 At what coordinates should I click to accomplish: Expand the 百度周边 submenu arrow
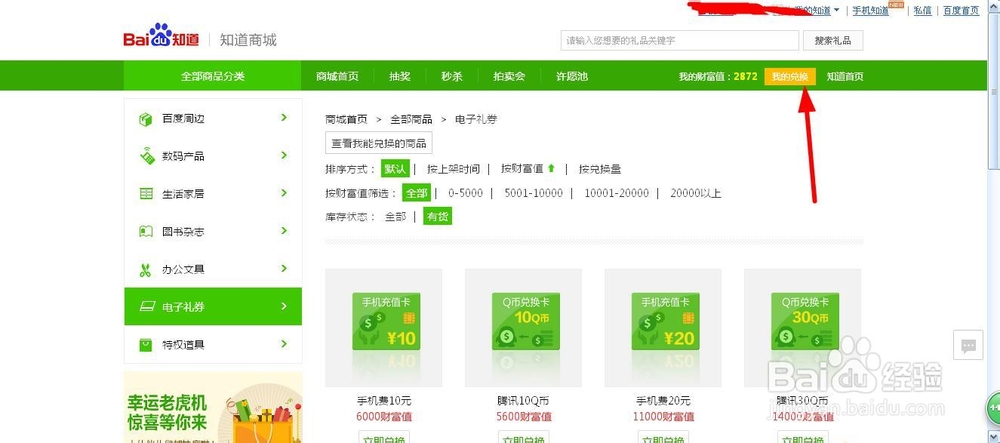coord(284,118)
